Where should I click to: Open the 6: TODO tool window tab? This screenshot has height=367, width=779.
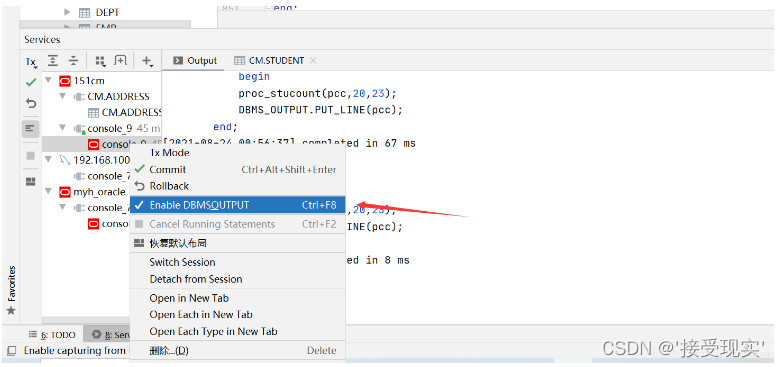coord(52,335)
